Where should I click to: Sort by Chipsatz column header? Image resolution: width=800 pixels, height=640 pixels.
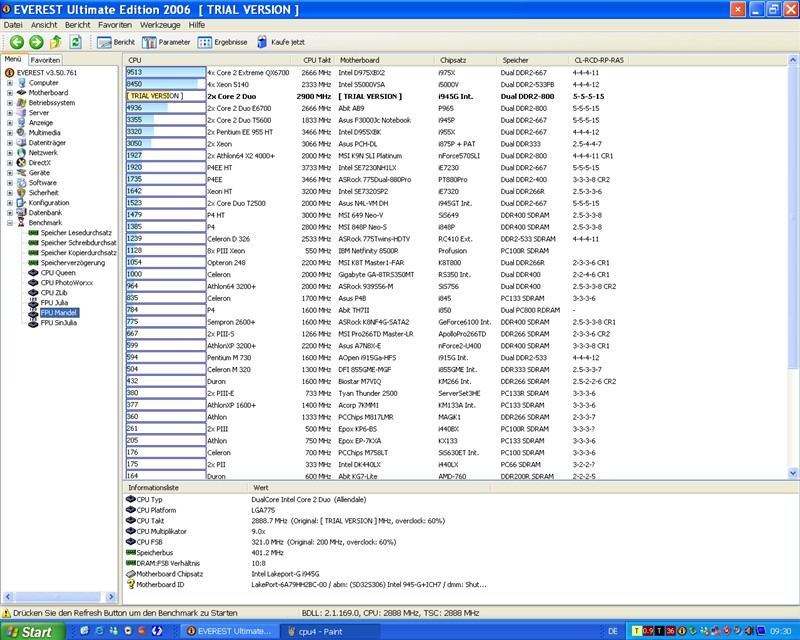tap(465, 60)
